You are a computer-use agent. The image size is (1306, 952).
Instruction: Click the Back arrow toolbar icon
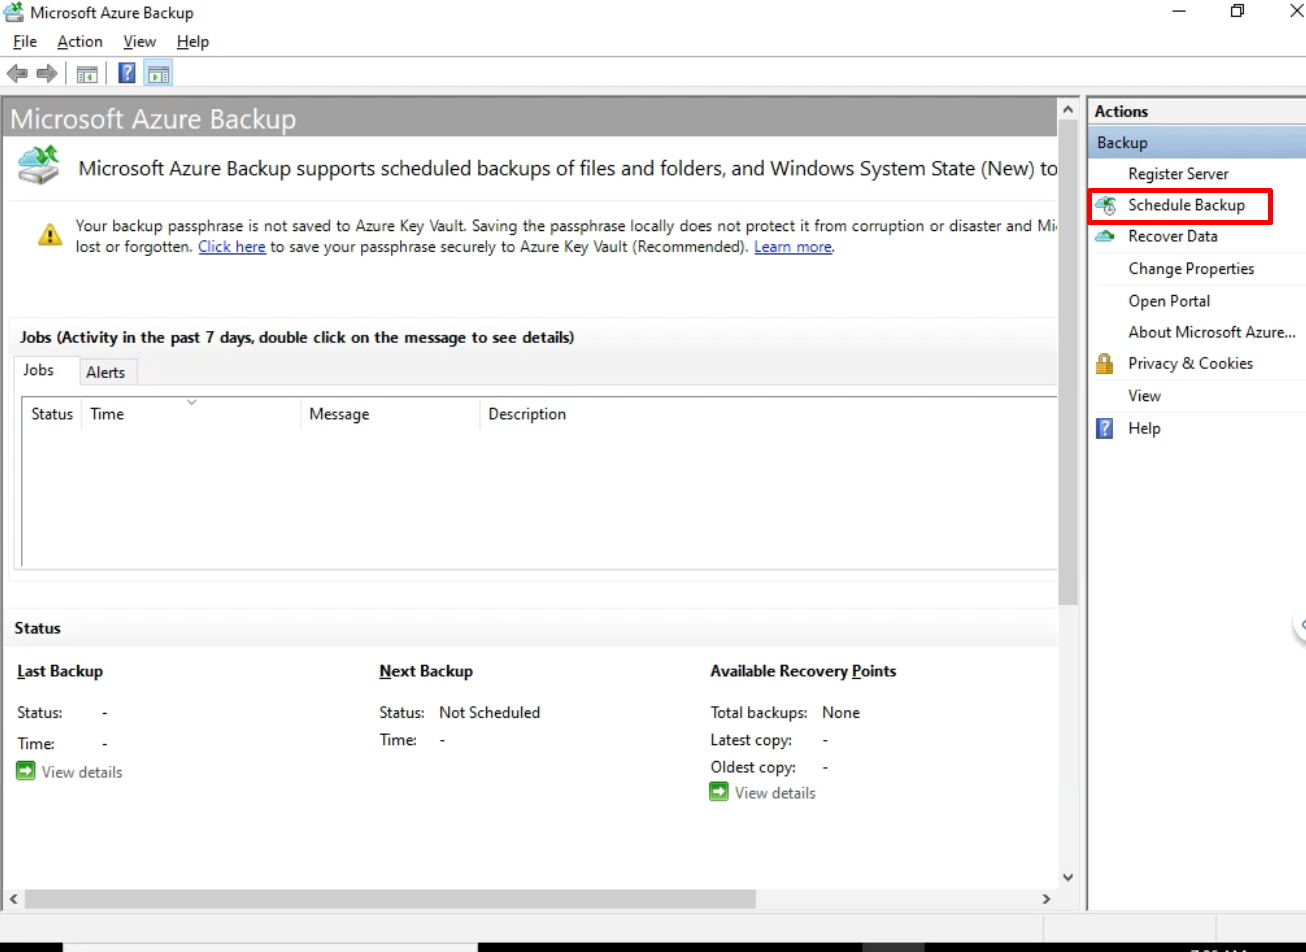point(17,73)
